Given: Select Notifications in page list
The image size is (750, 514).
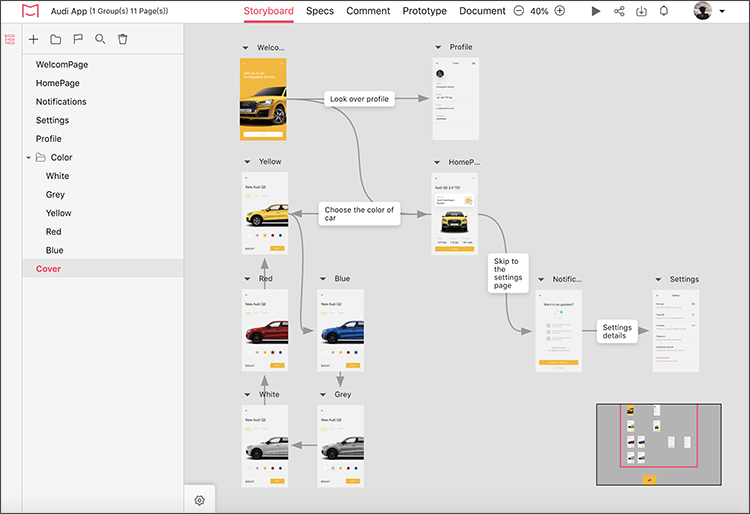Looking at the screenshot, I should tap(103, 102).
